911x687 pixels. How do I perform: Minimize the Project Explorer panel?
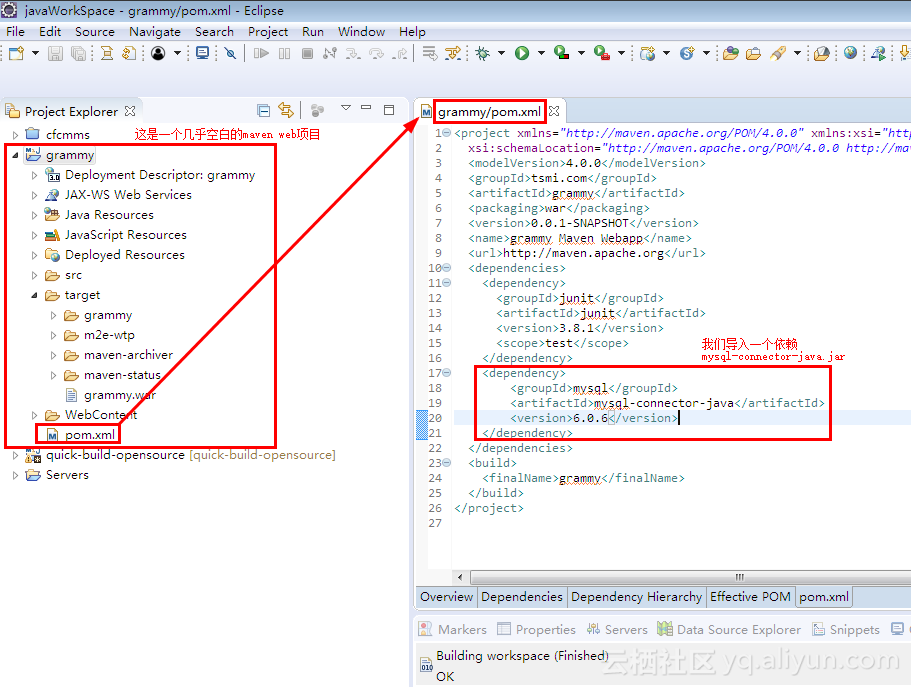[x=366, y=108]
